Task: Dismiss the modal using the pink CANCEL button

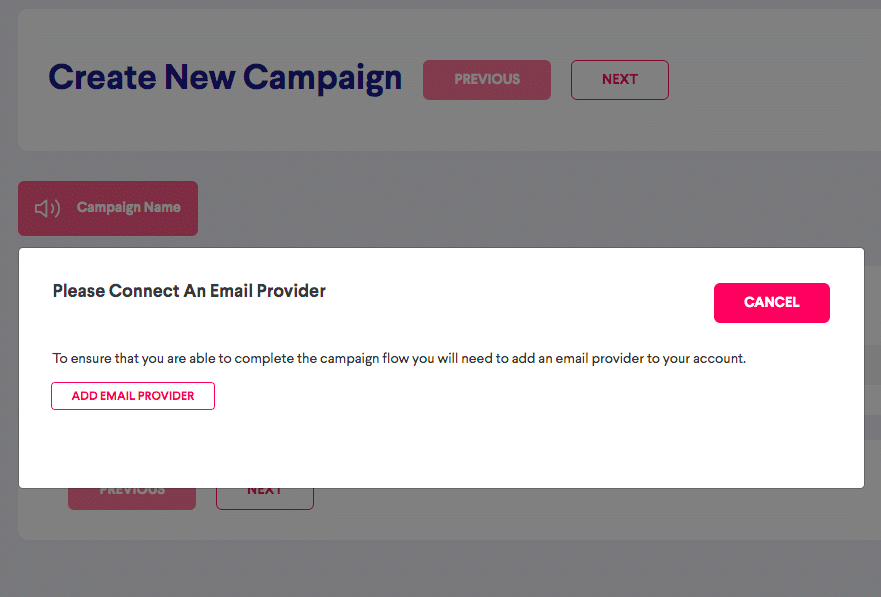Action: [x=771, y=303]
